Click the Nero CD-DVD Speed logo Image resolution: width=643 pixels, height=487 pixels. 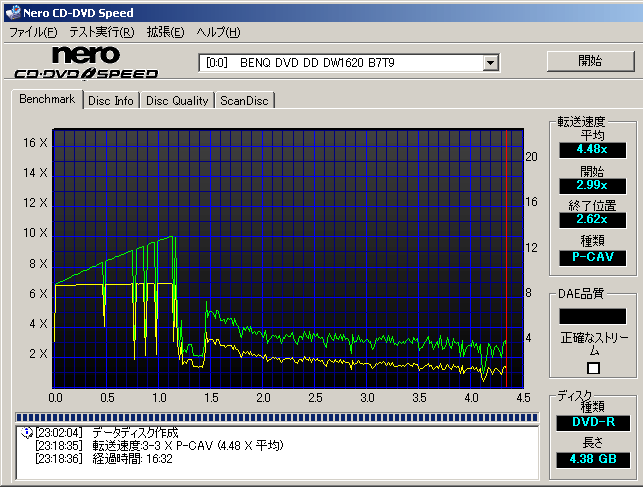pos(86,62)
